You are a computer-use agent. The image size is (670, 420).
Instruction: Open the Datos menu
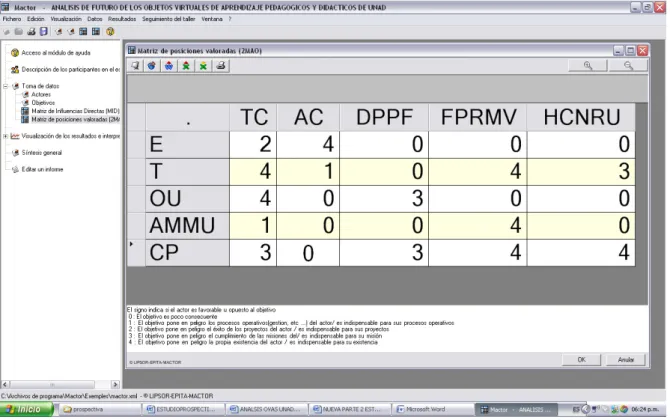94,19
